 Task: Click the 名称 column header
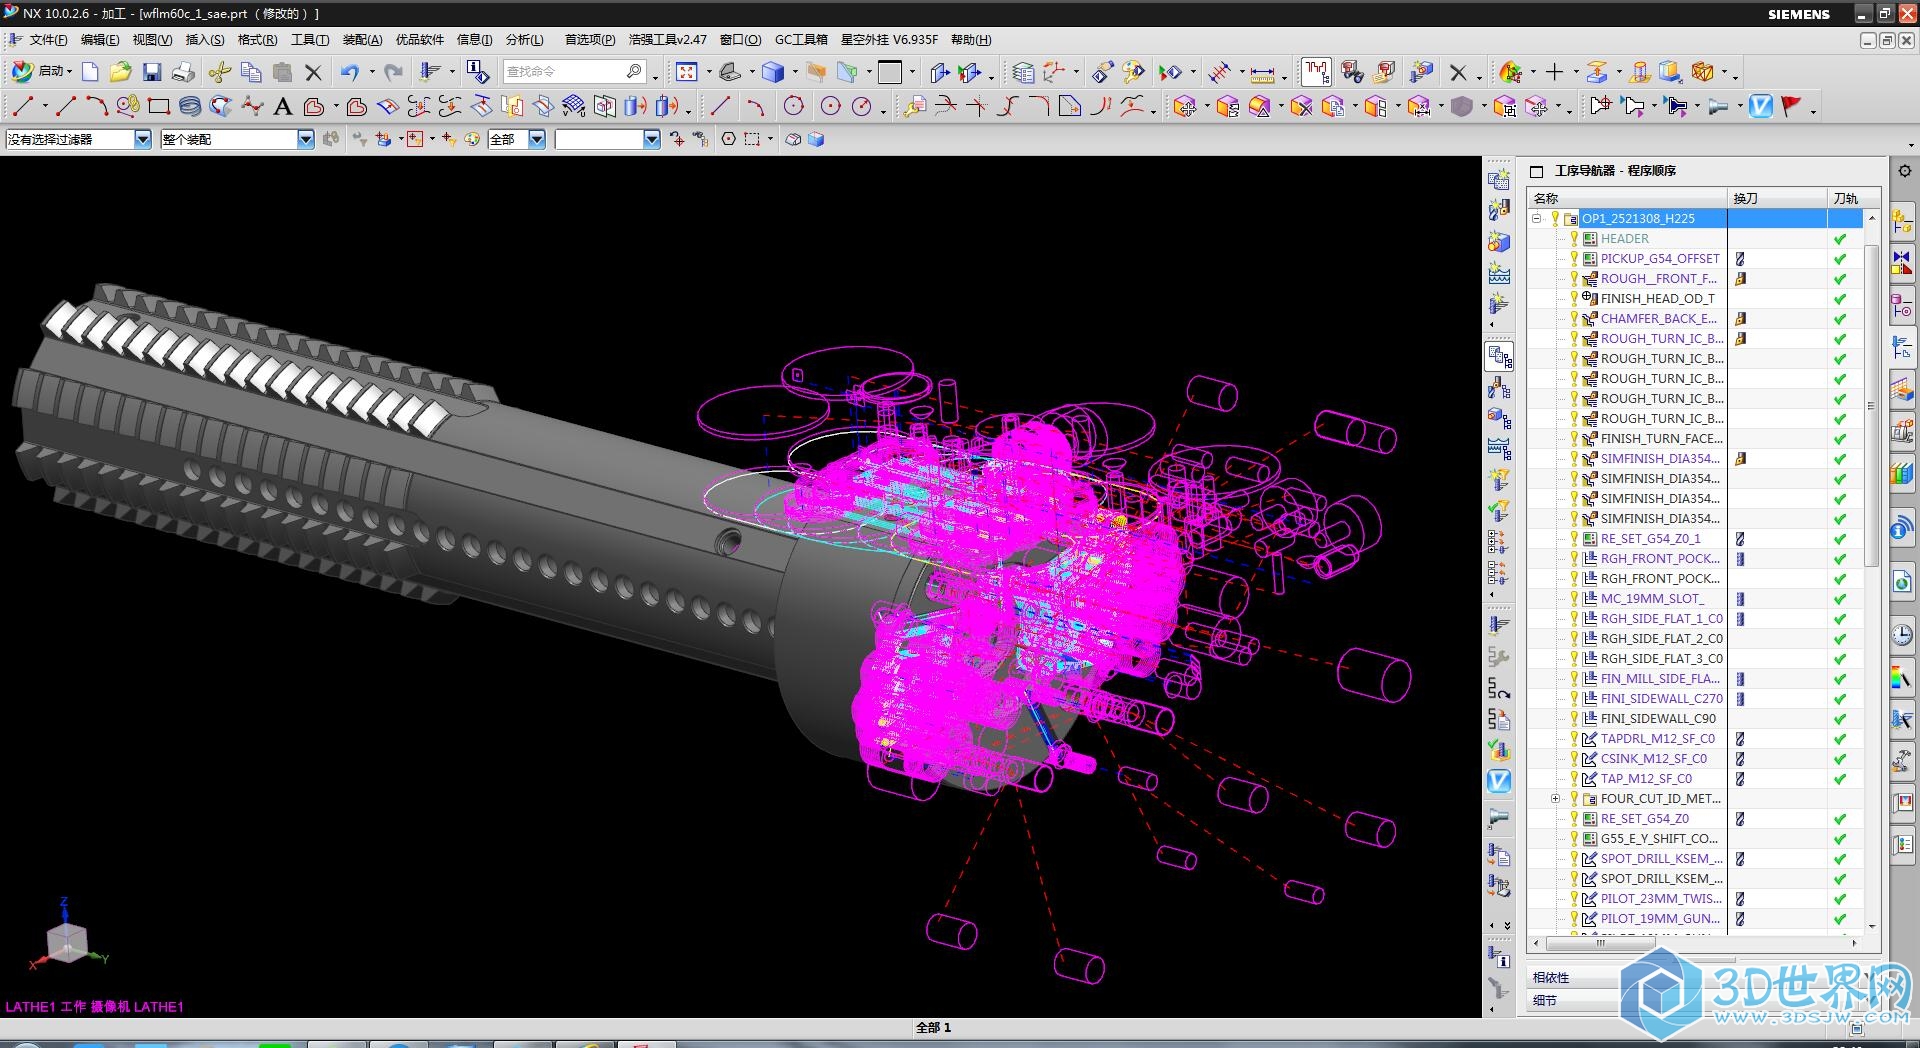1627,198
